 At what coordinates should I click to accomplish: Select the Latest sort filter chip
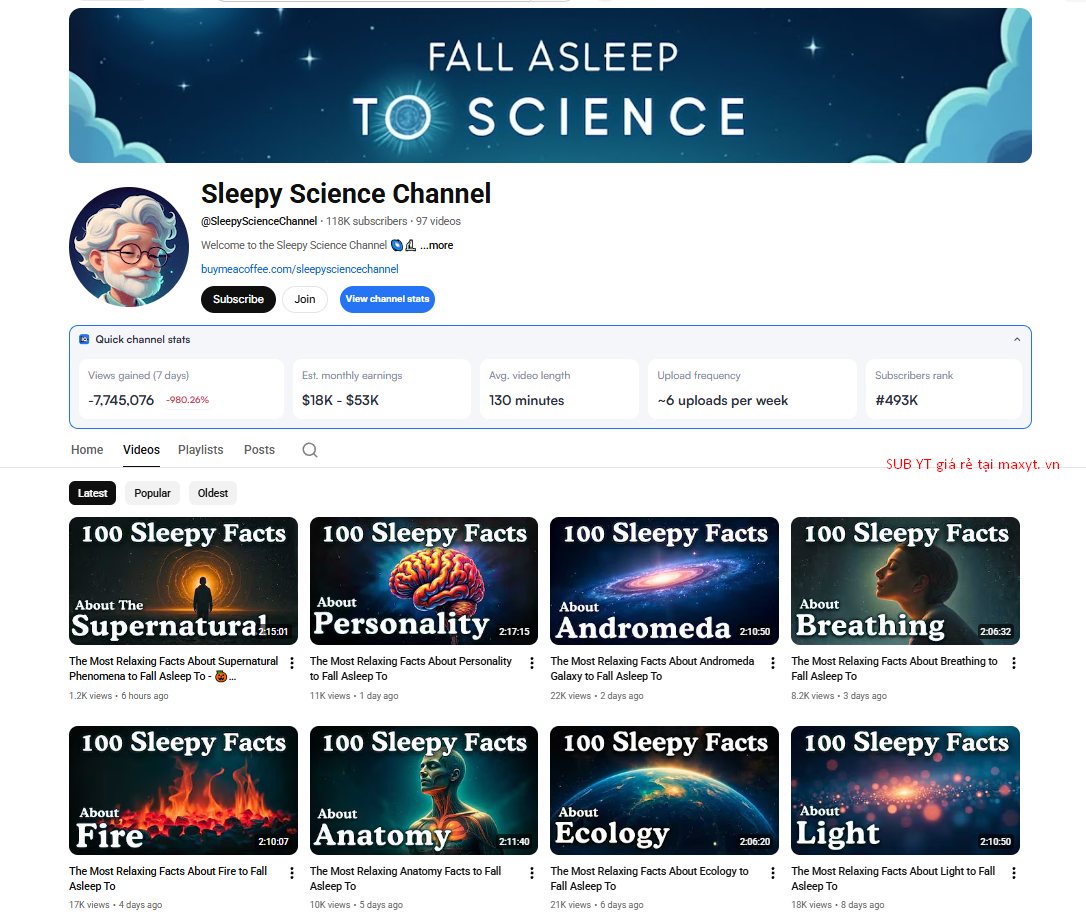93,493
